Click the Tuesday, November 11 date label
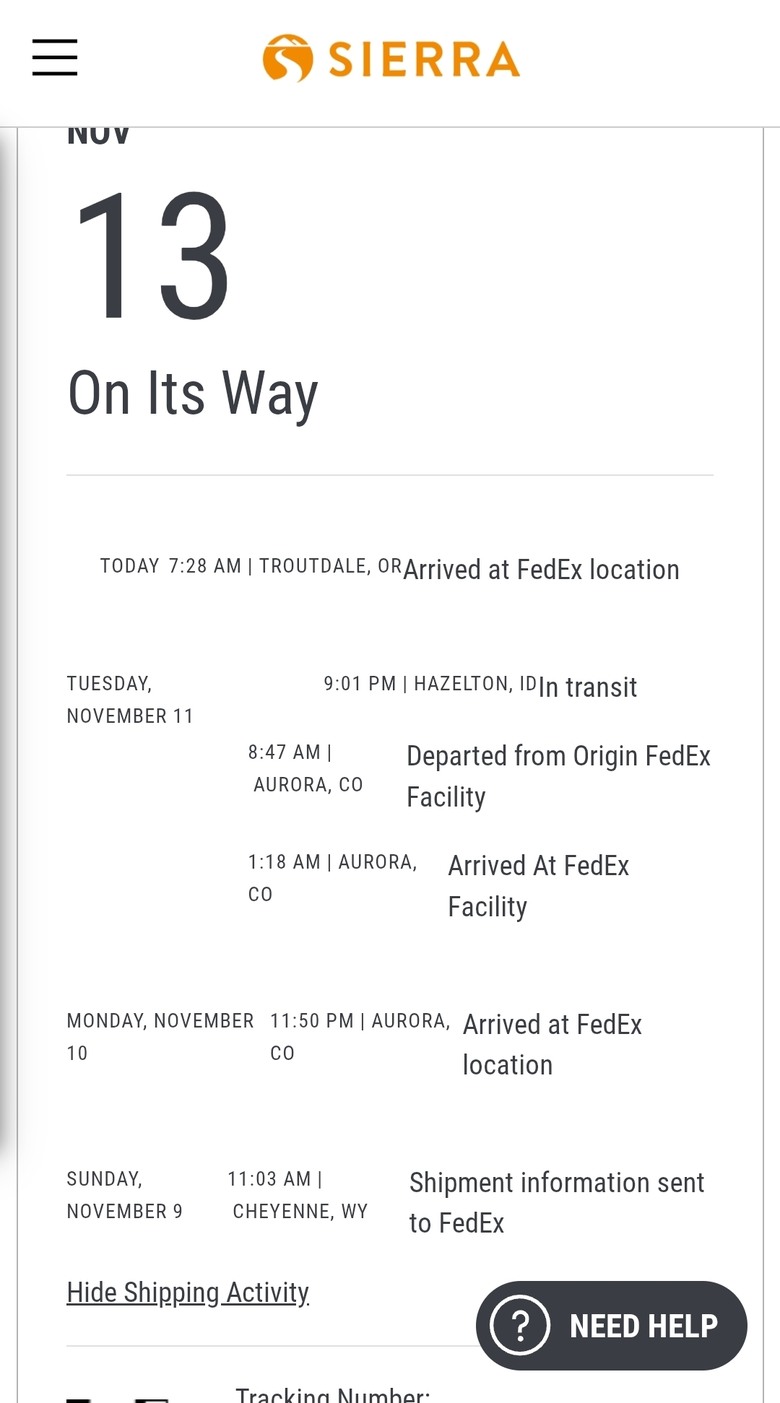This screenshot has height=1403, width=780. tap(129, 700)
